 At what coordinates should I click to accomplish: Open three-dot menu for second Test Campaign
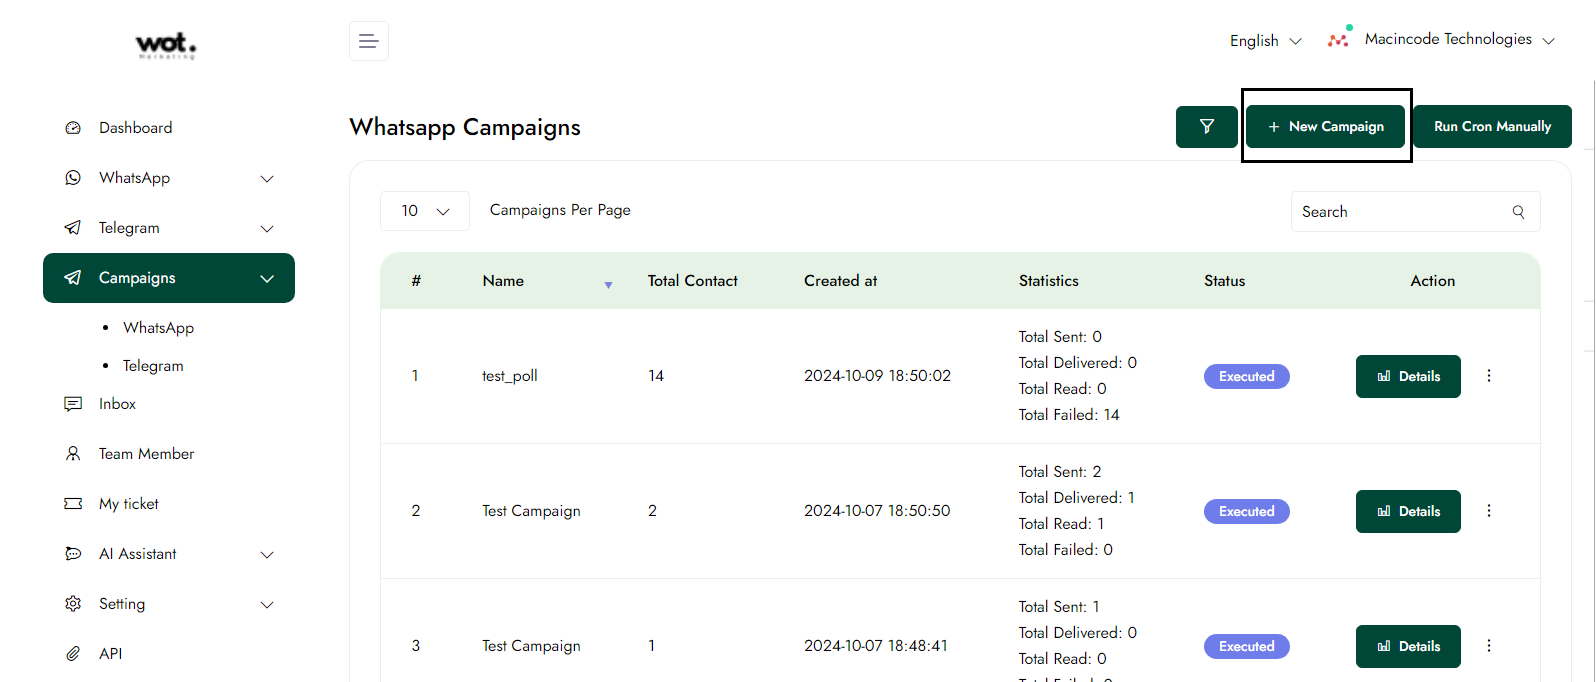coord(1488,646)
